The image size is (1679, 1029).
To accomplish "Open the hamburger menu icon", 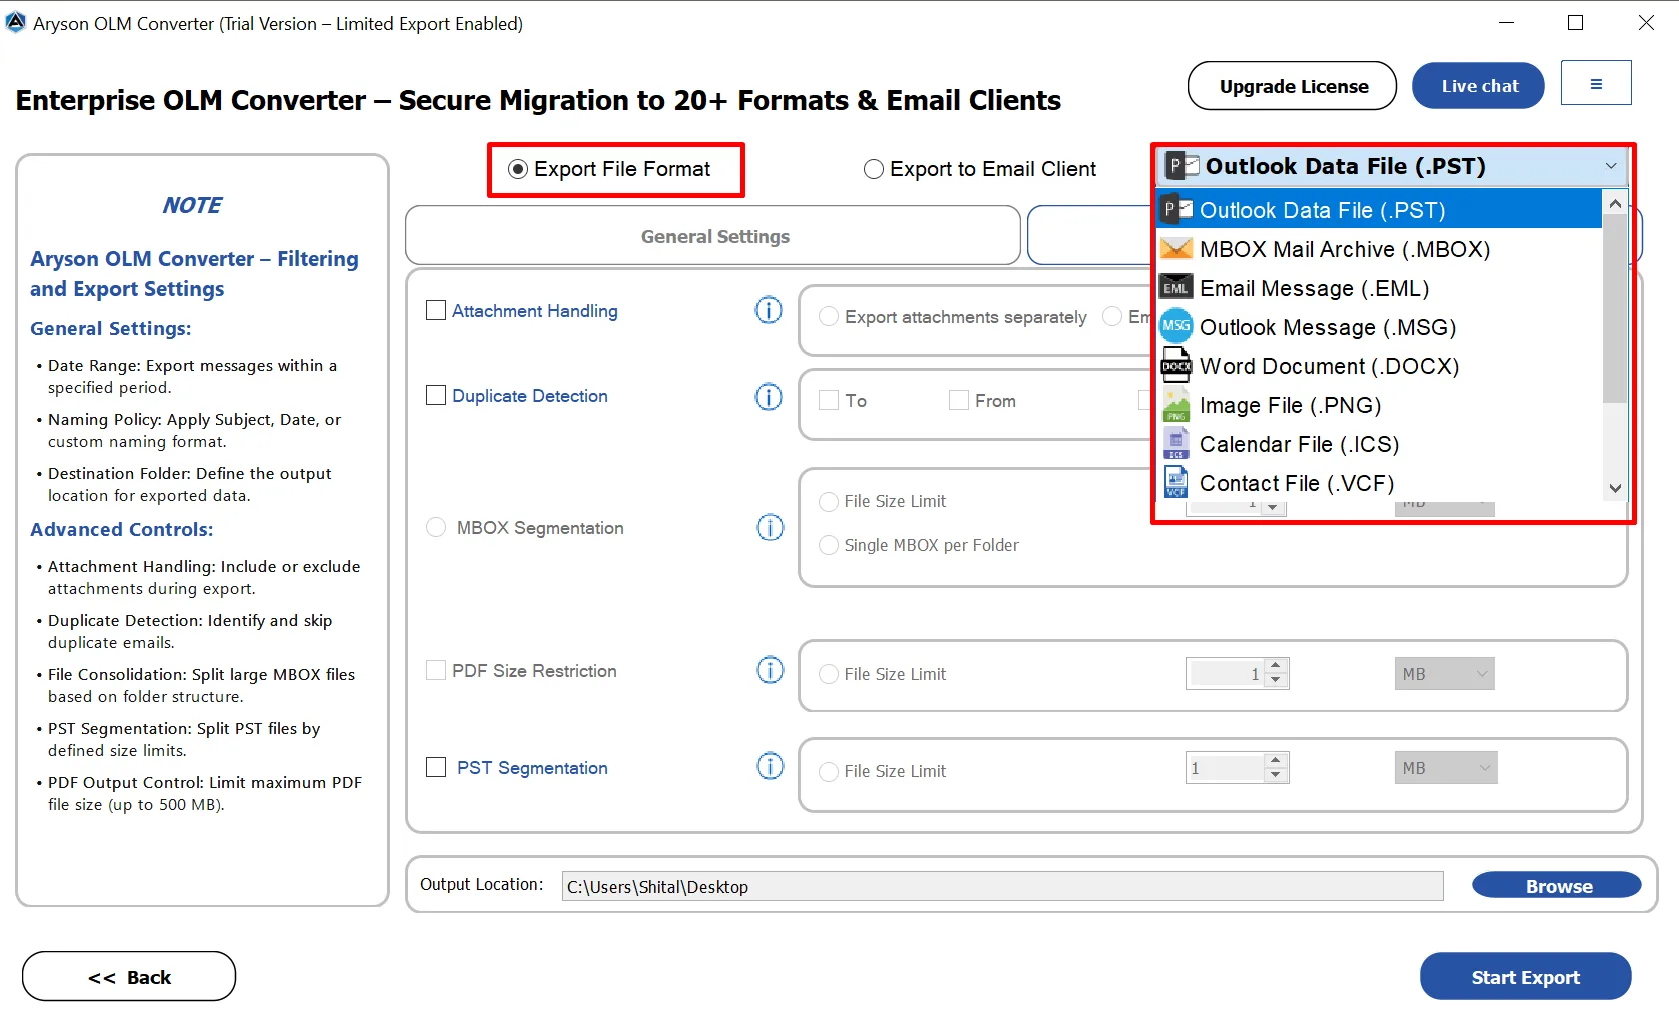I will coord(1595,84).
